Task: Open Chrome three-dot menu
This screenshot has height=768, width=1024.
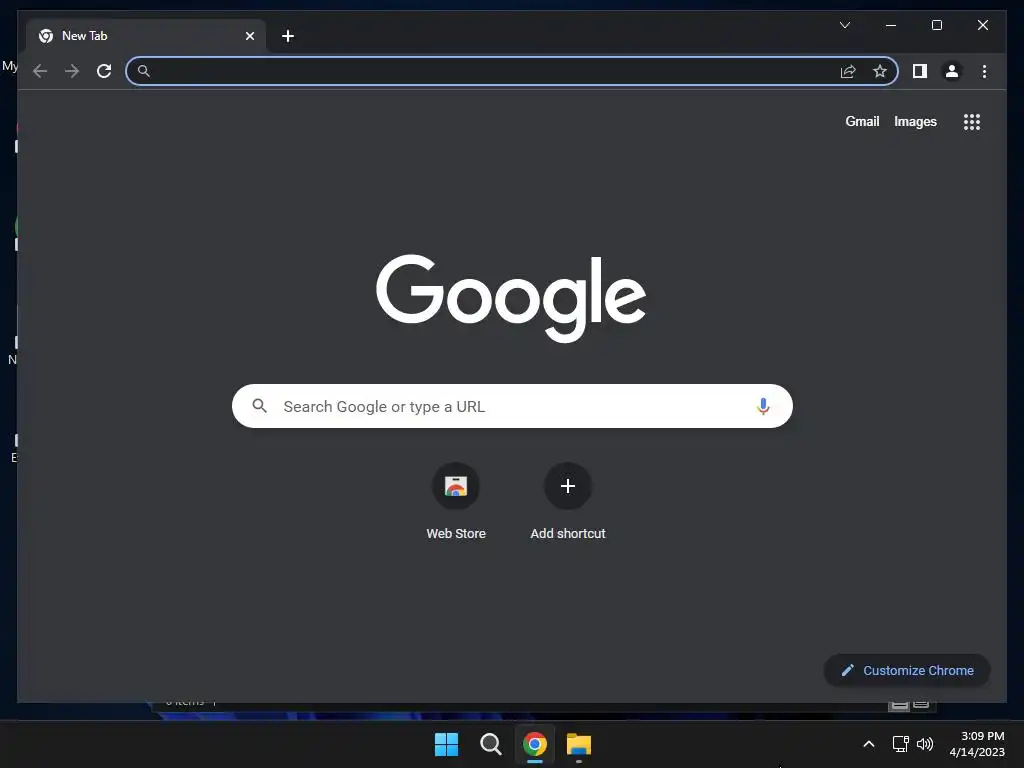Action: 984,71
